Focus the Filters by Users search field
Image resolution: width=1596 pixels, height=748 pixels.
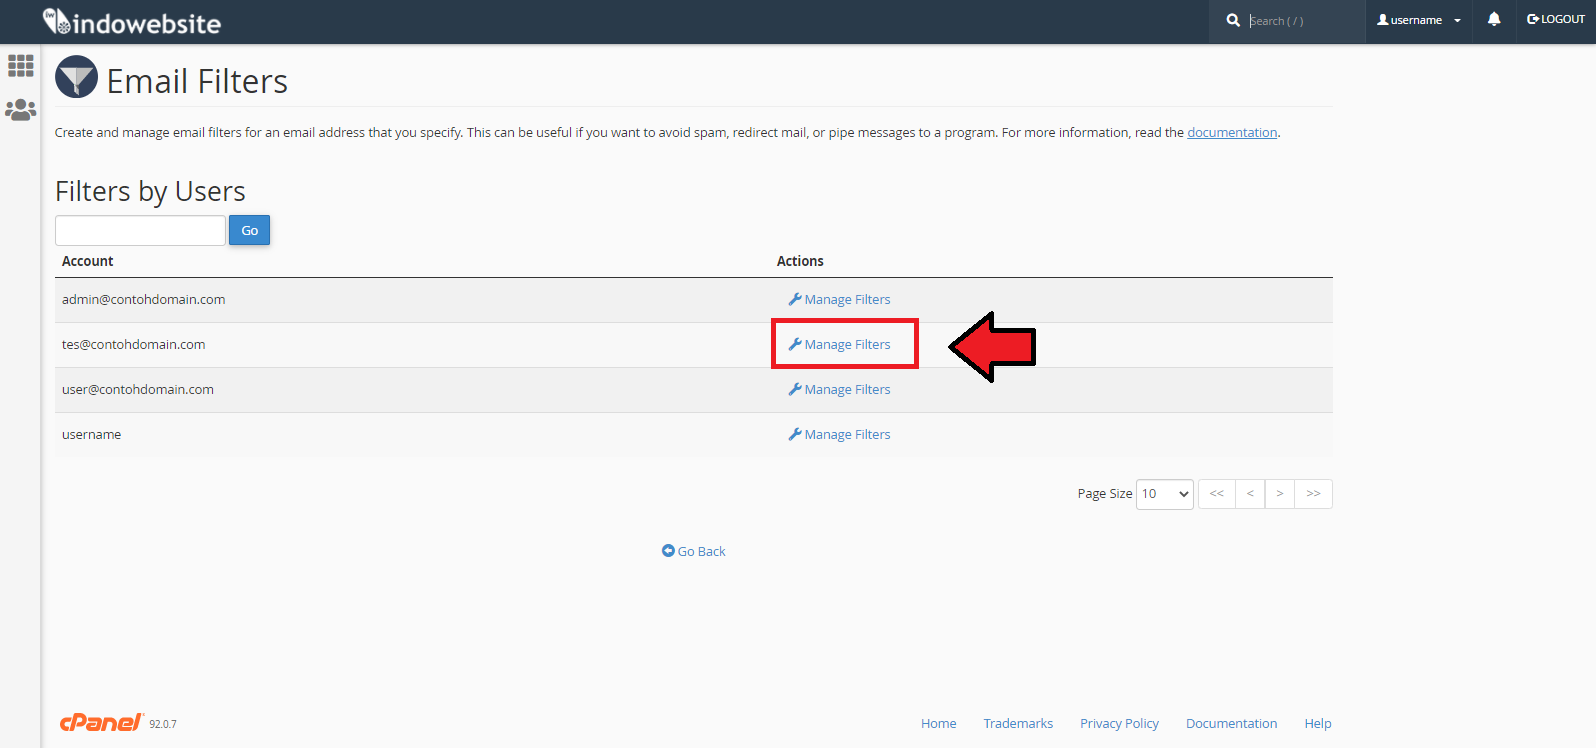140,231
